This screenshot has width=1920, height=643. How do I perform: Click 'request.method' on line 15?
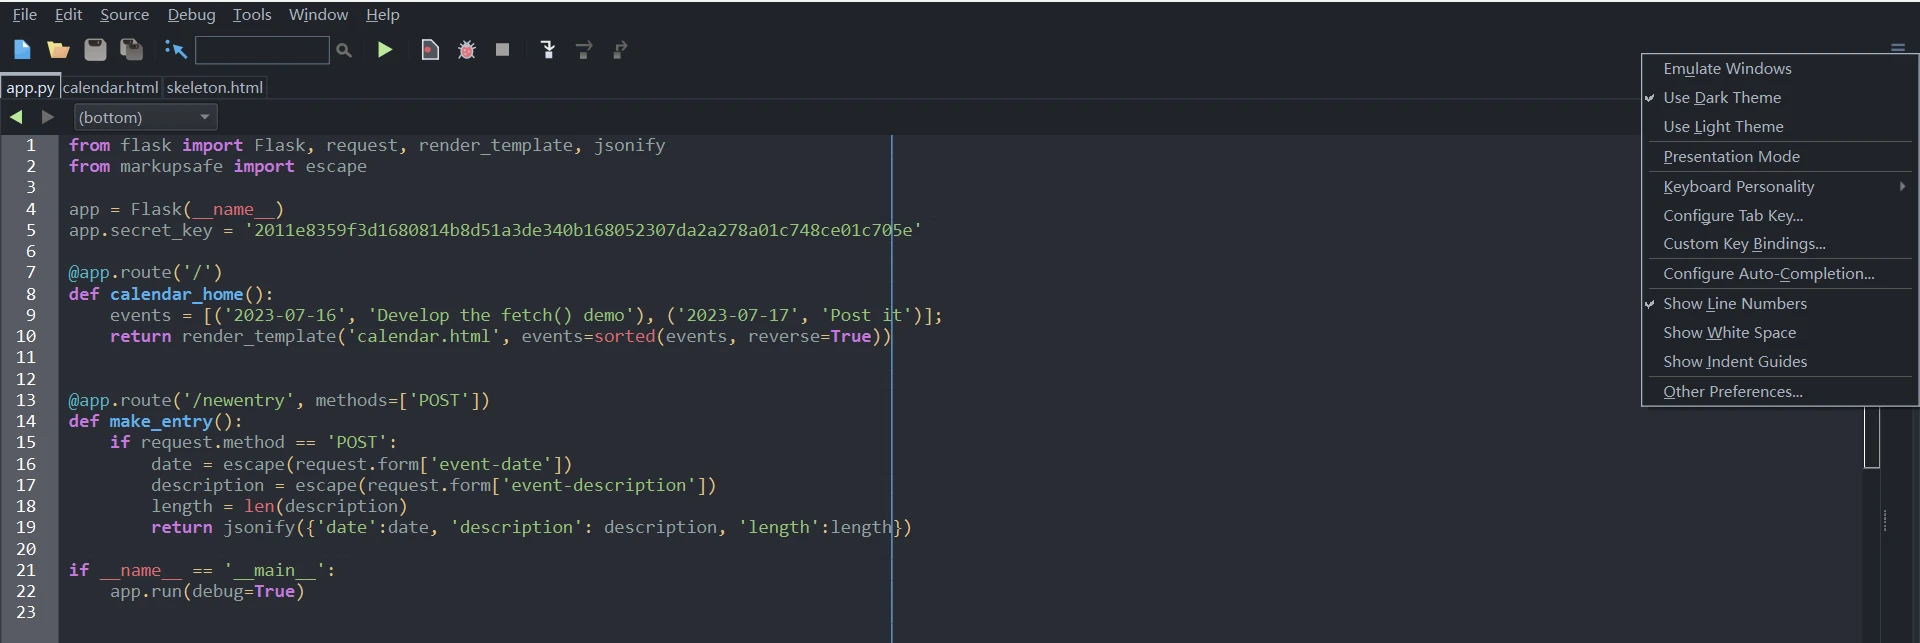pos(212,442)
